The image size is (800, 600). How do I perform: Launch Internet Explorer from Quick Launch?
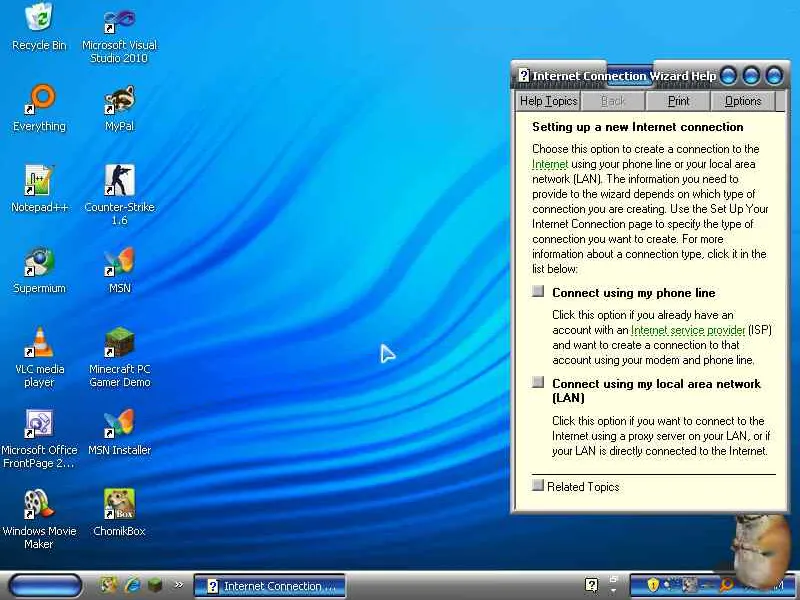132,585
